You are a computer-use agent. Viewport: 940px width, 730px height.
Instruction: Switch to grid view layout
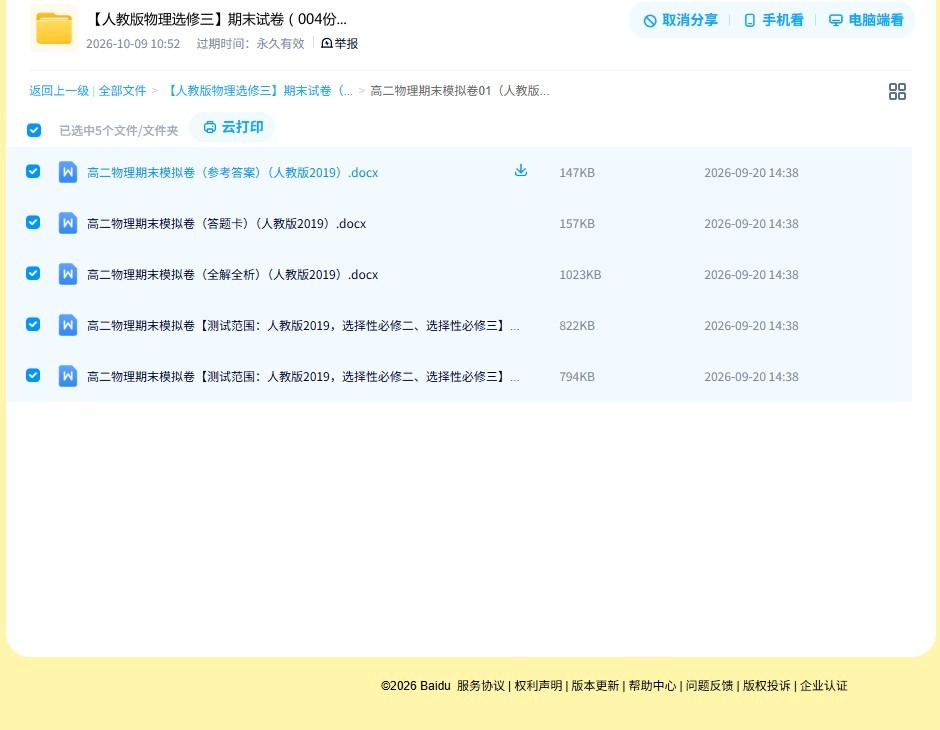(897, 91)
